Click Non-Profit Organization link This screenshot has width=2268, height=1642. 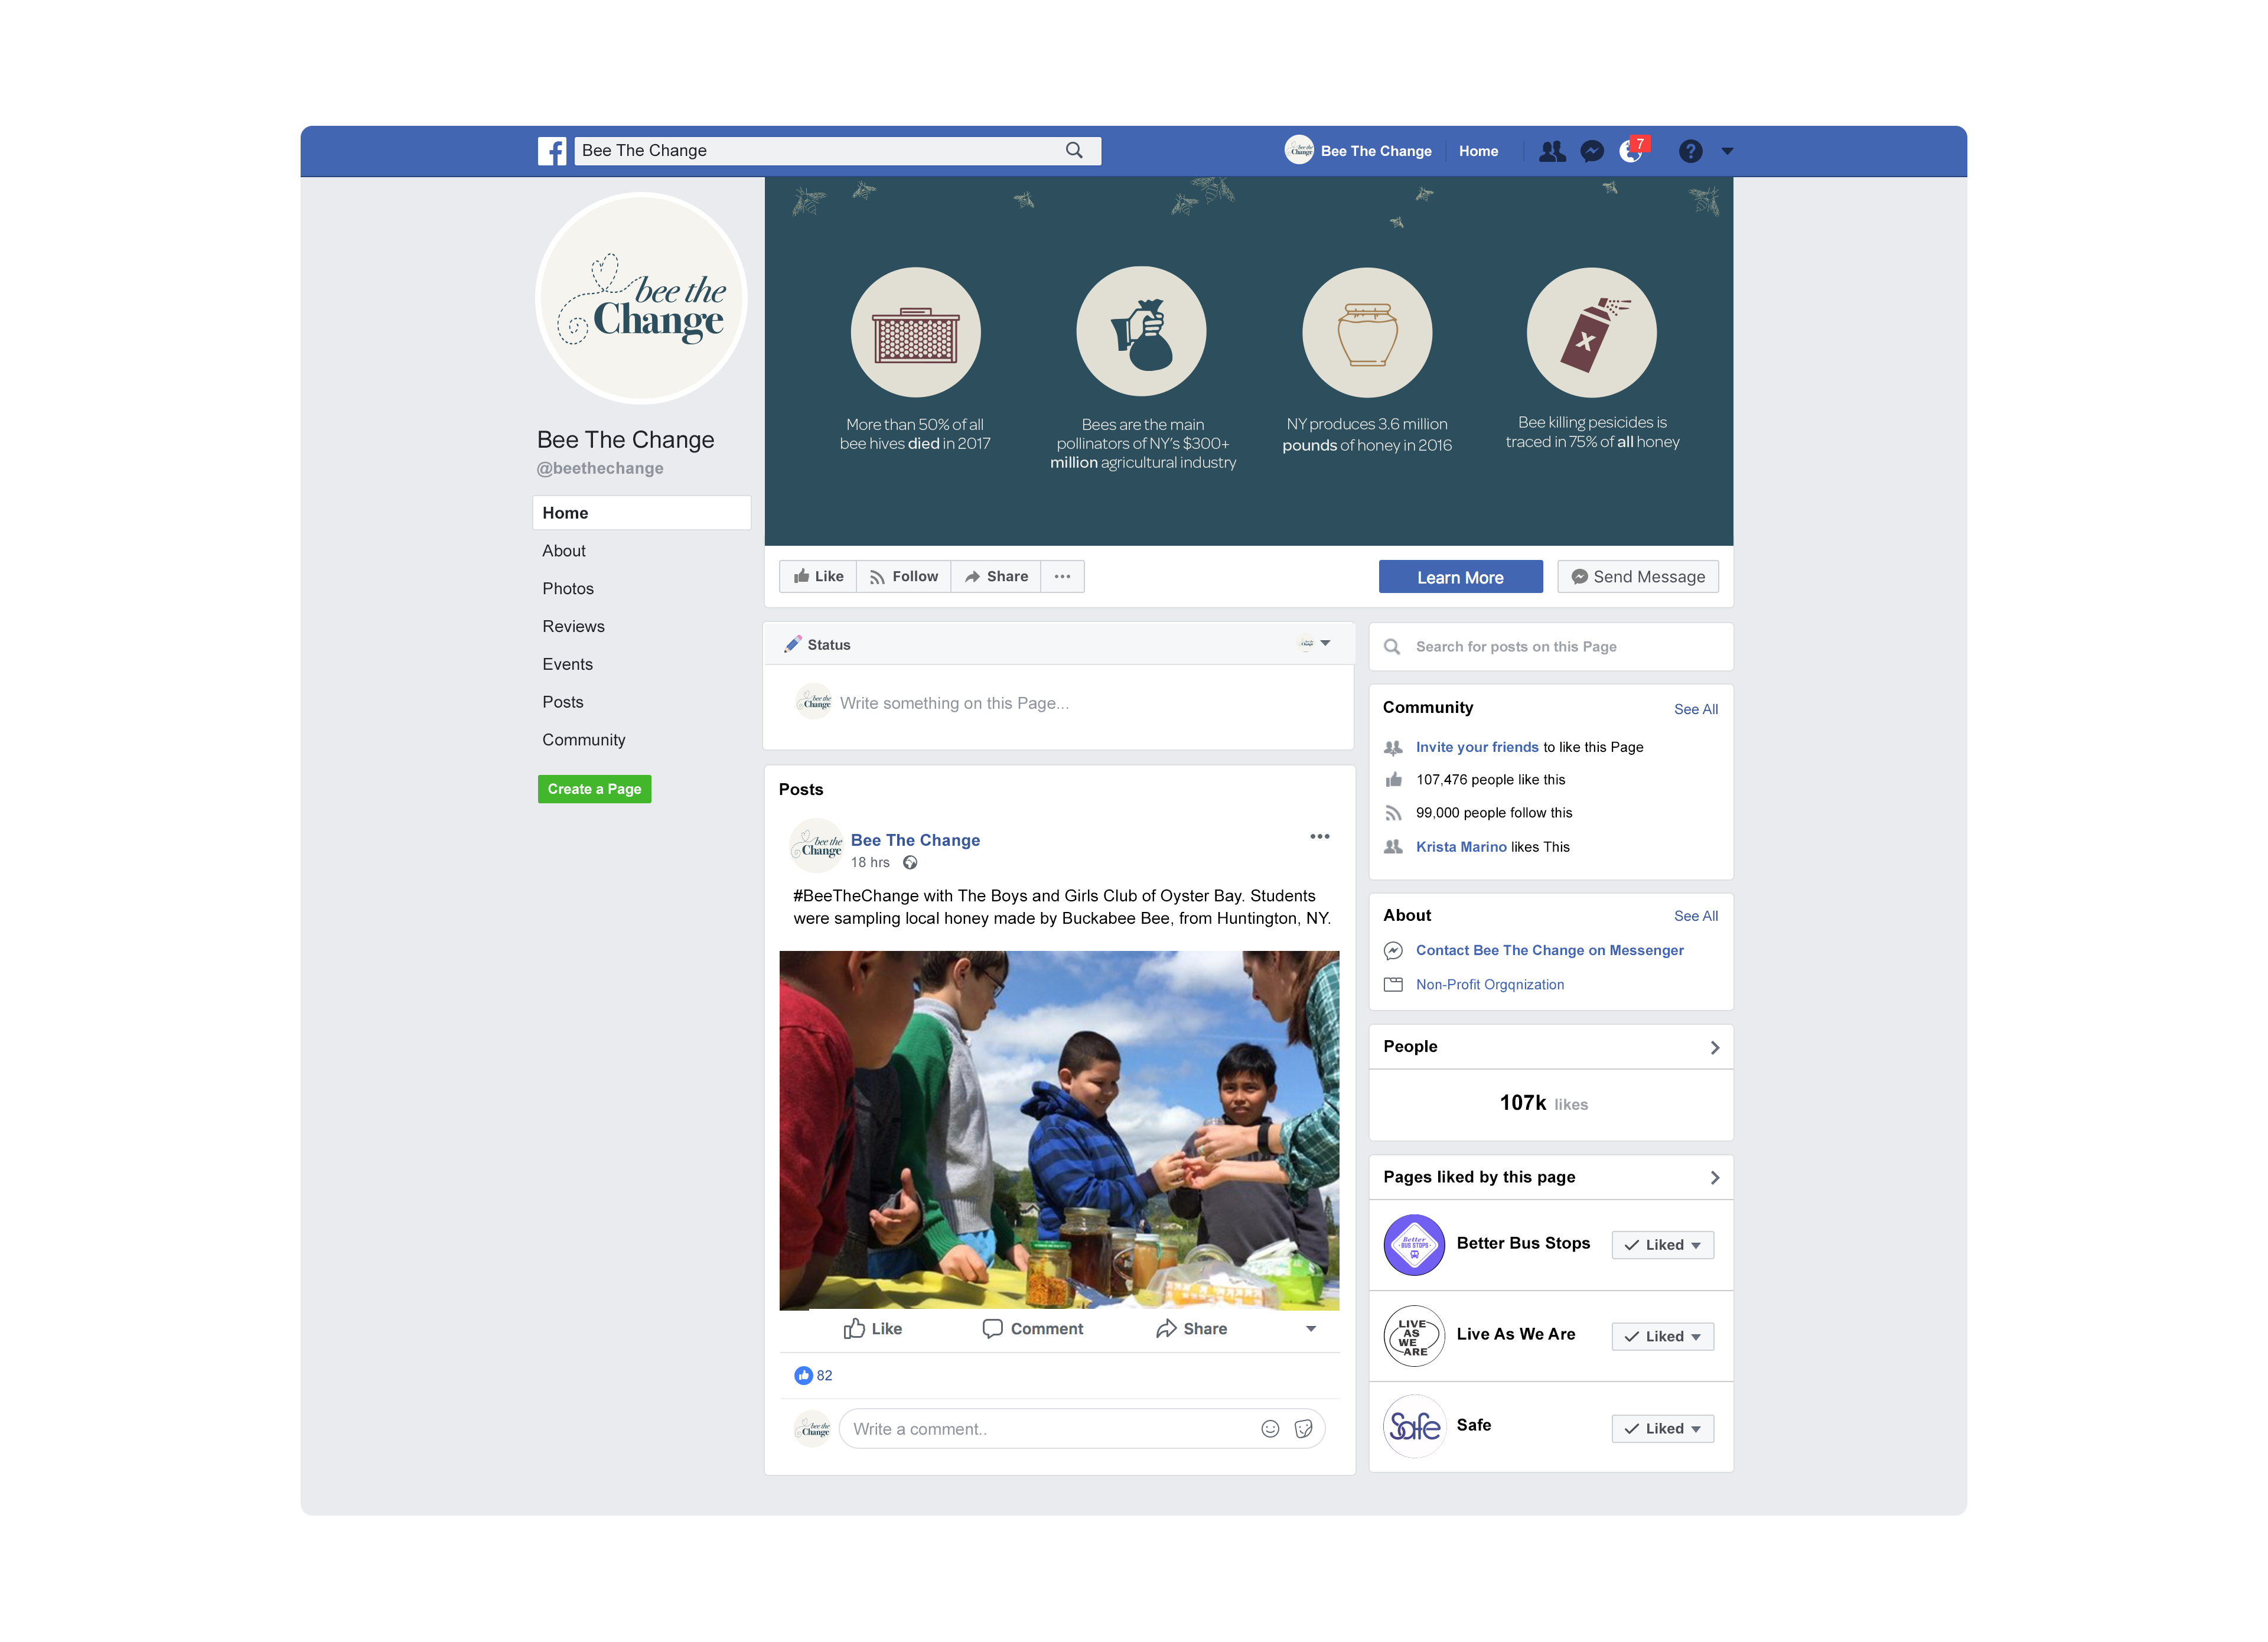tap(1490, 985)
